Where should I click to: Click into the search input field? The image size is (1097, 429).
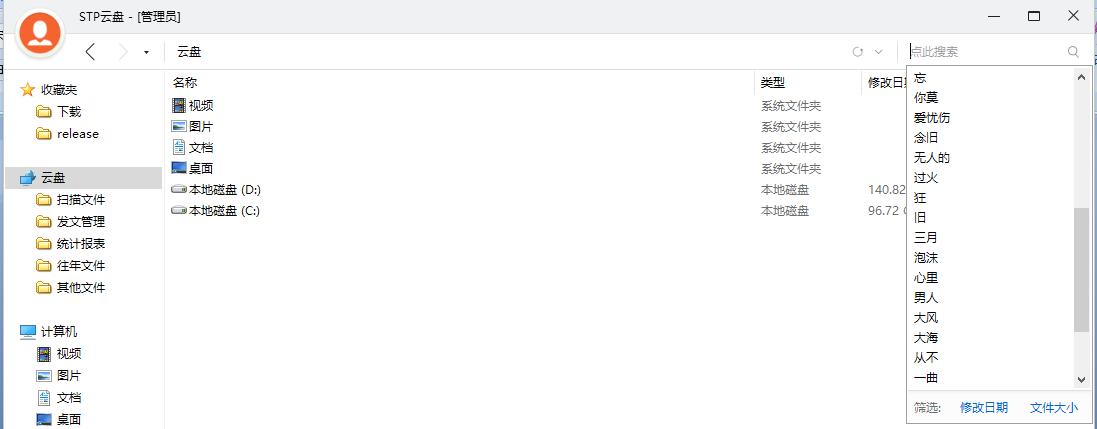[986, 52]
